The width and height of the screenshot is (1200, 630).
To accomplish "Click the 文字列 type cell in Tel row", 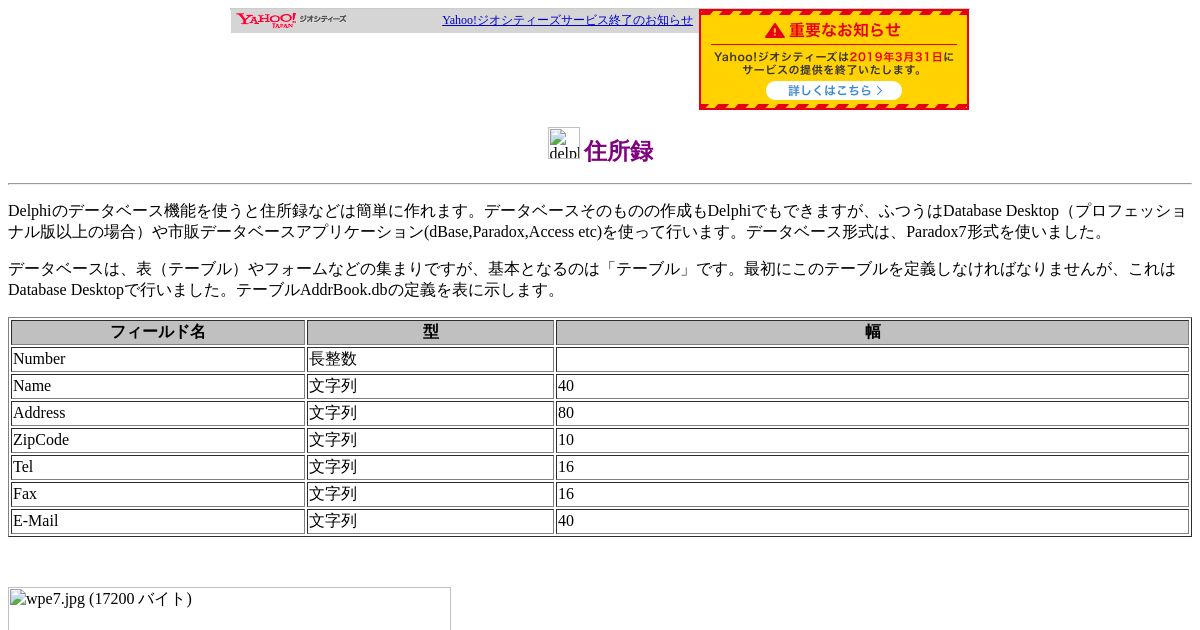I will pyautogui.click(x=430, y=467).
